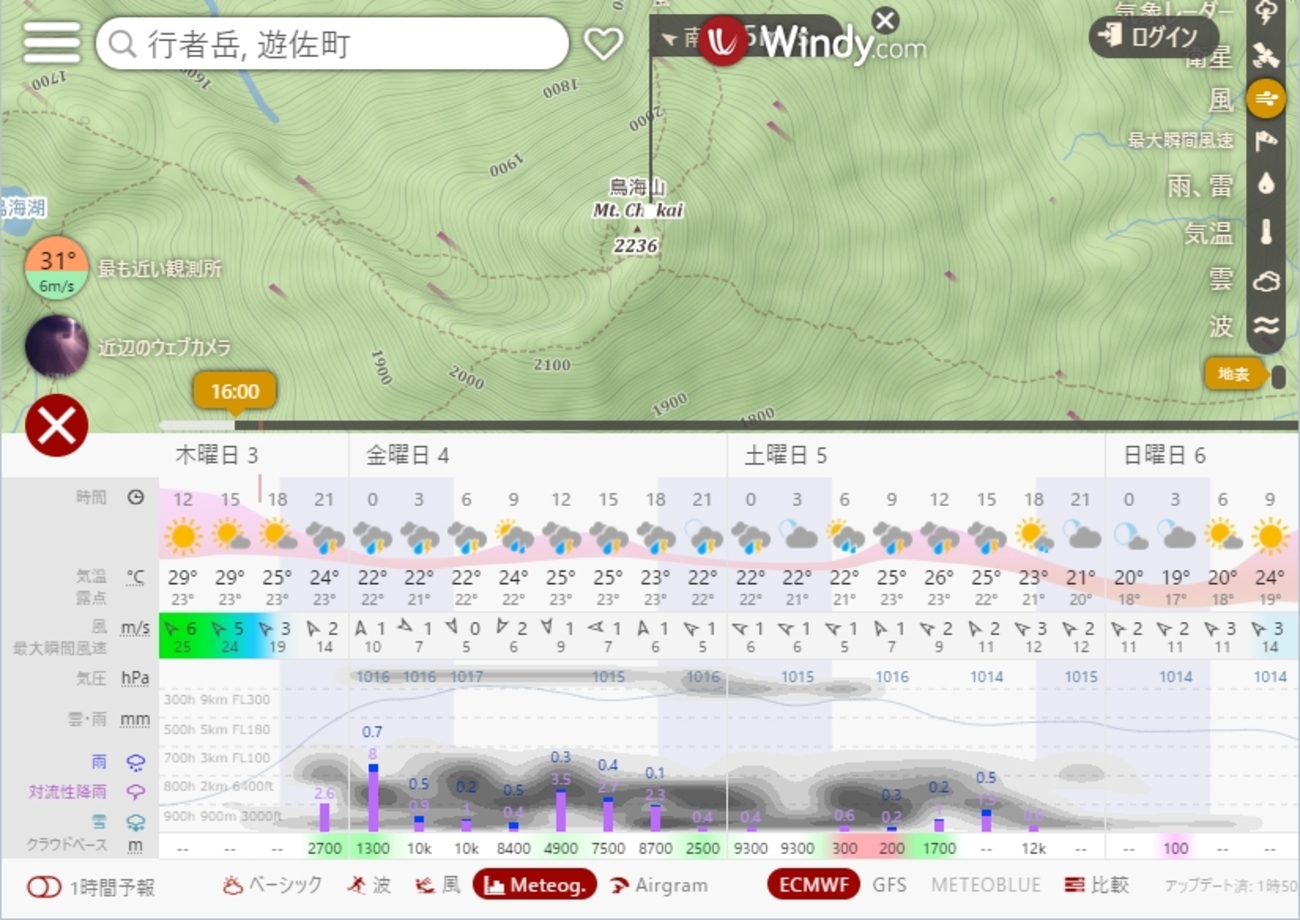This screenshot has height=920, width=1300.
Task: Toggle wind speed unit m/s
Action: tap(135, 628)
